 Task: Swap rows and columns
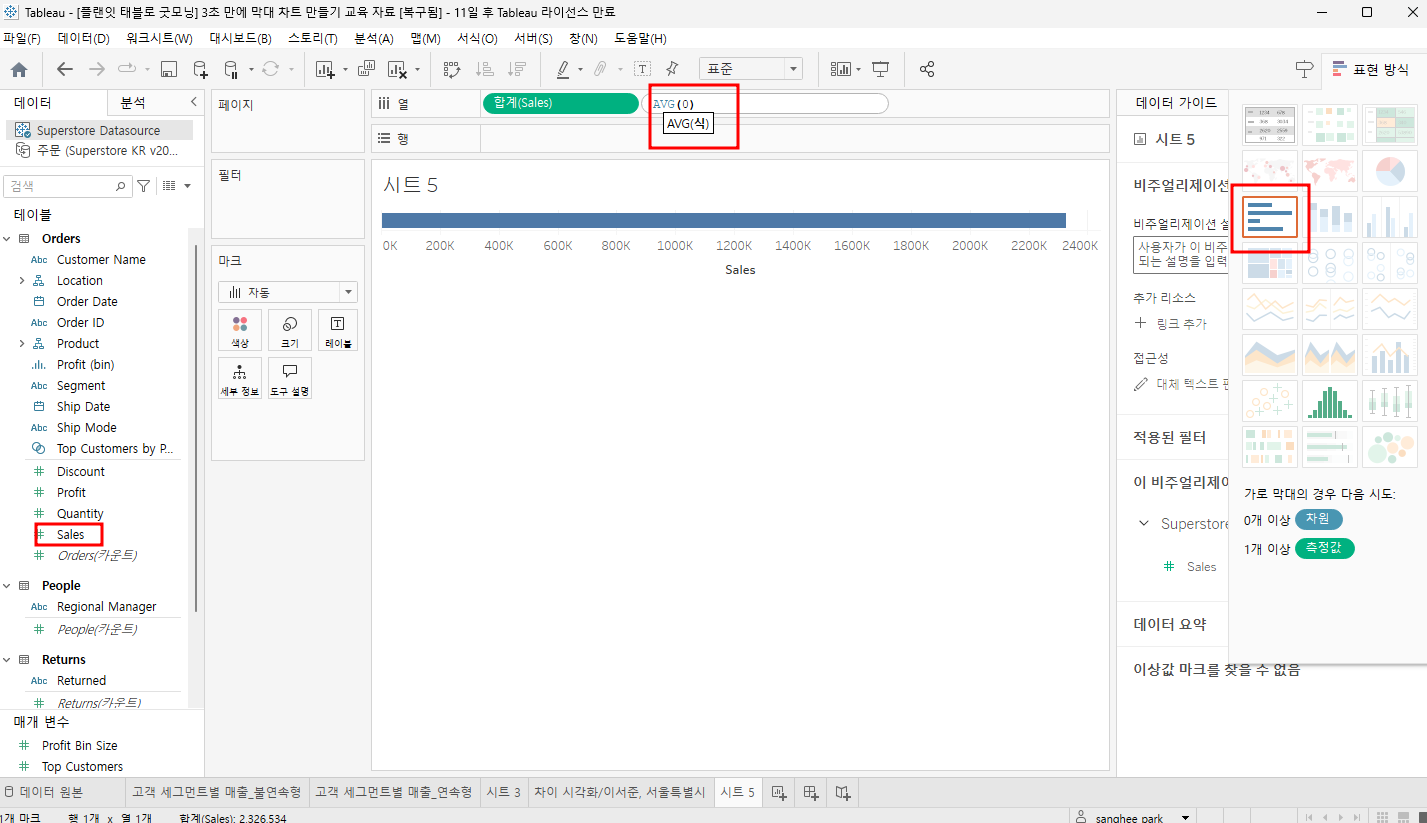click(452, 69)
